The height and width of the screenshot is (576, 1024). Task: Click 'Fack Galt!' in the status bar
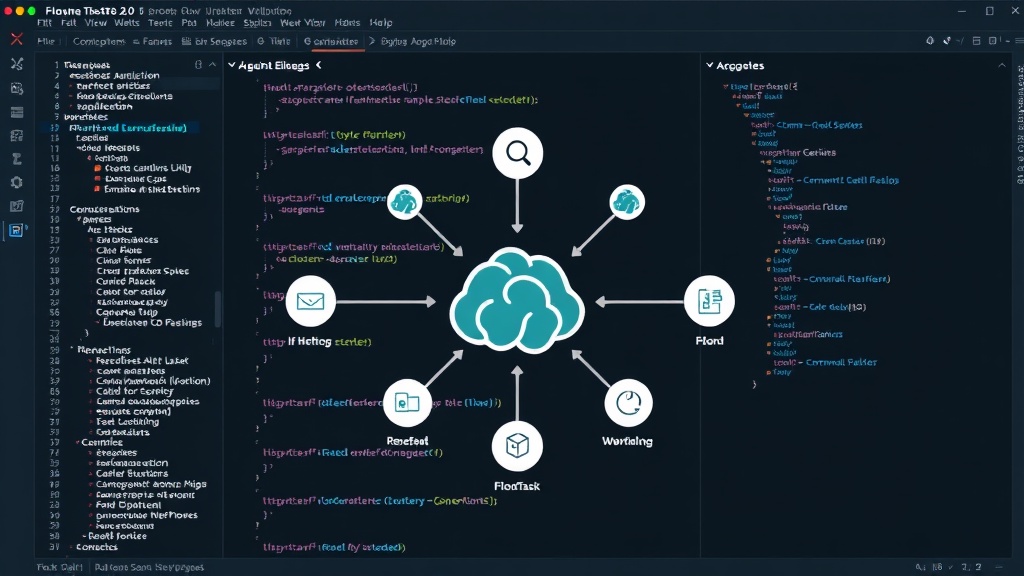point(59,567)
